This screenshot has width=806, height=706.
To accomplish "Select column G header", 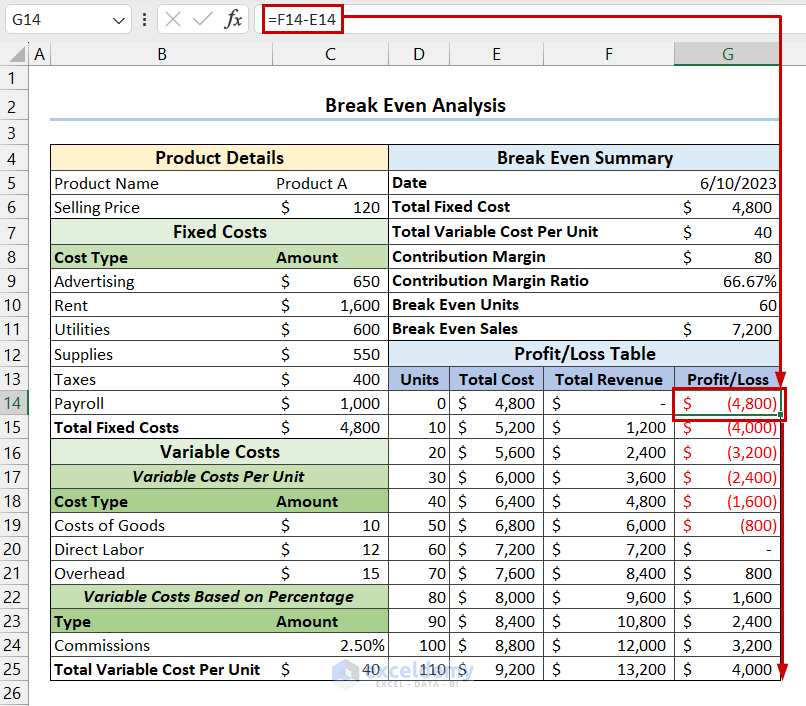I will (x=727, y=54).
